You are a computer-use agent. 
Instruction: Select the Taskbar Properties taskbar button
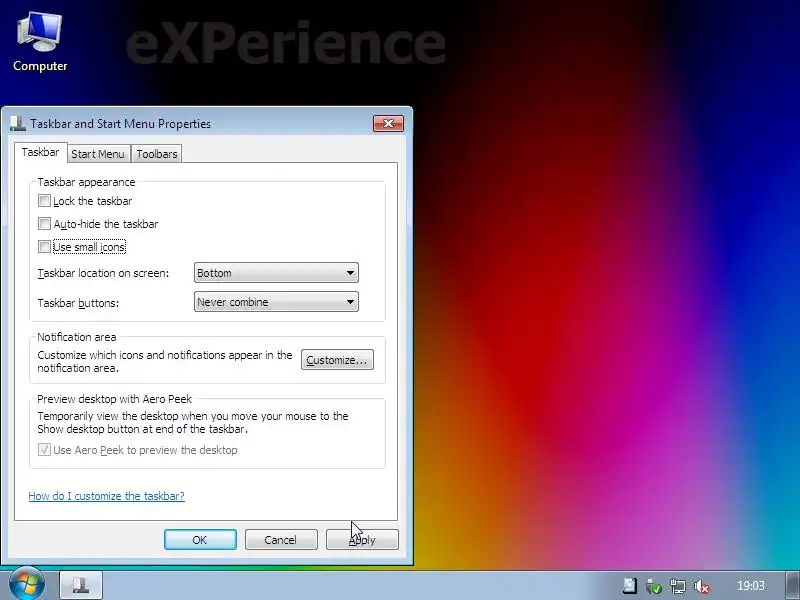[x=81, y=585]
